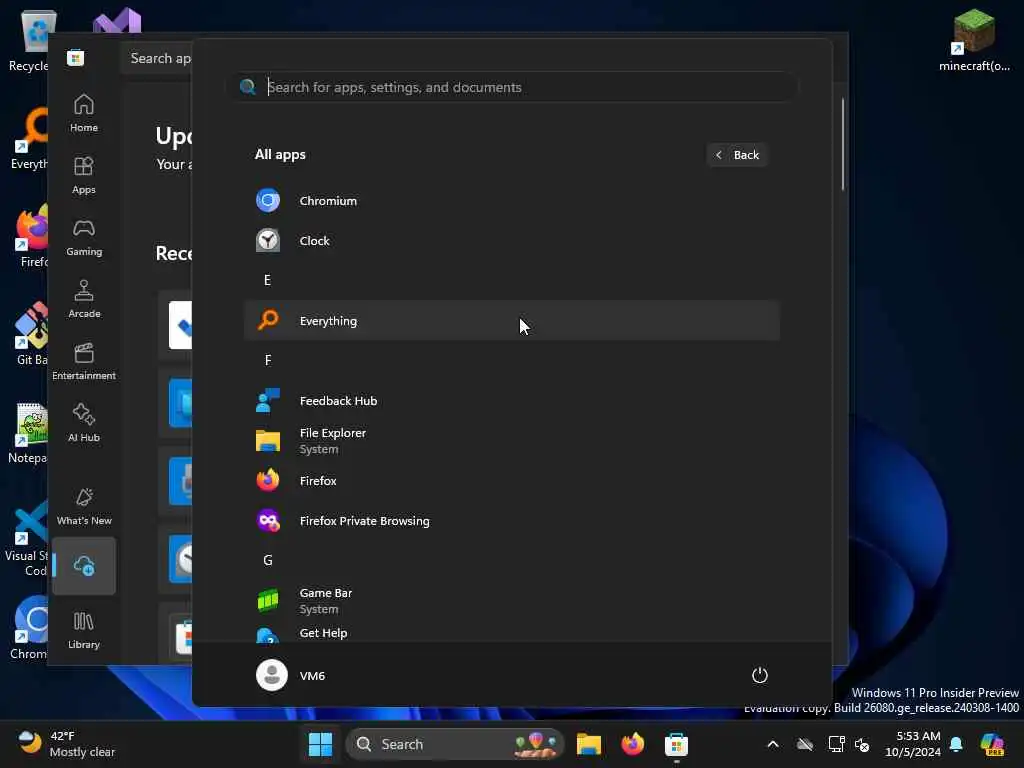Open the network status tray icon
This screenshot has width=1024, height=768.
coord(837,744)
